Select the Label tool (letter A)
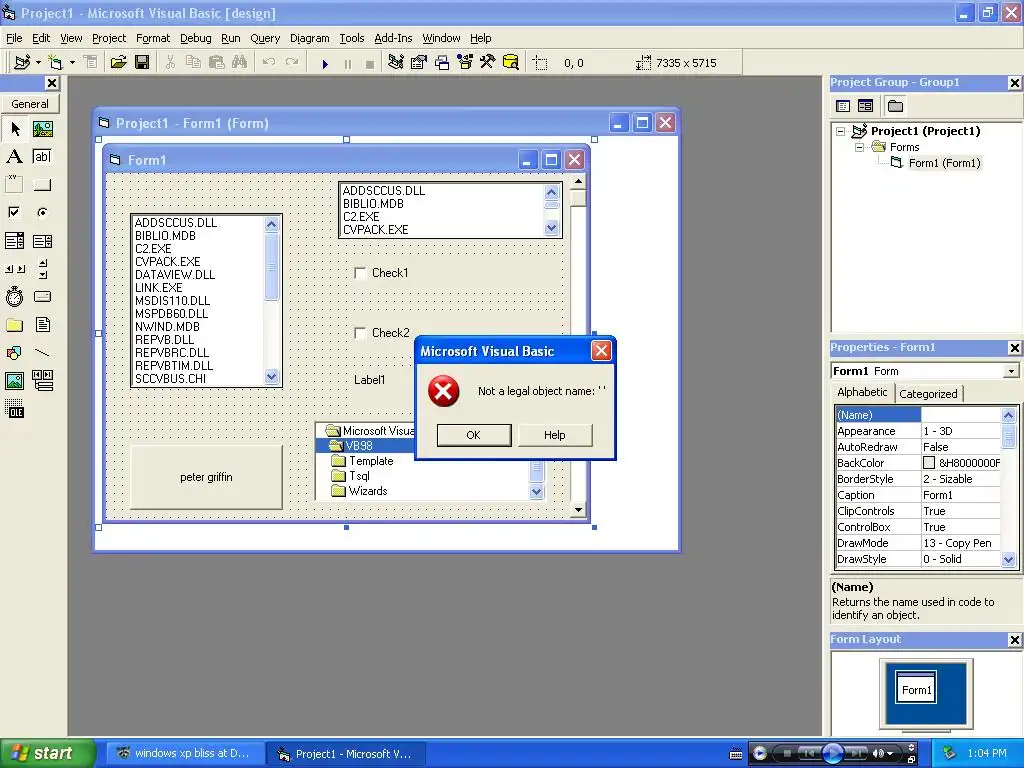Screen dimensions: 1024x768 pos(14,156)
